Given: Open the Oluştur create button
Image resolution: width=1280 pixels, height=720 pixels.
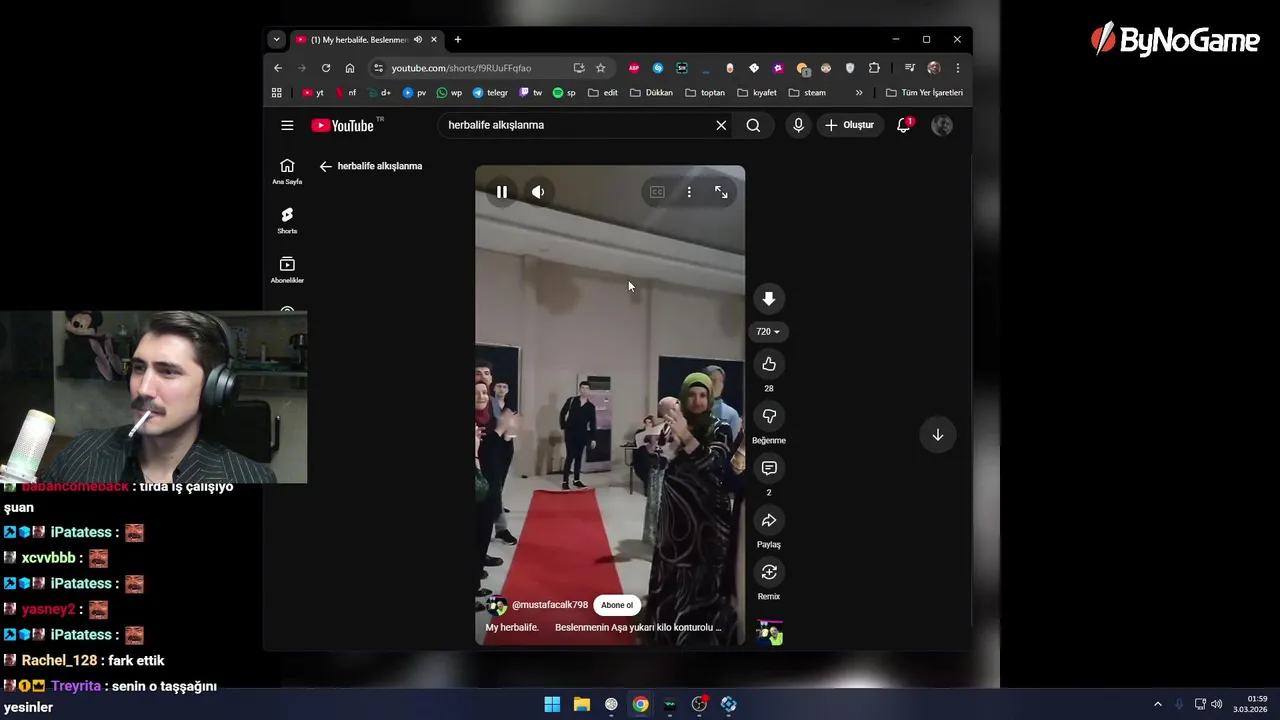Looking at the screenshot, I should tap(849, 125).
